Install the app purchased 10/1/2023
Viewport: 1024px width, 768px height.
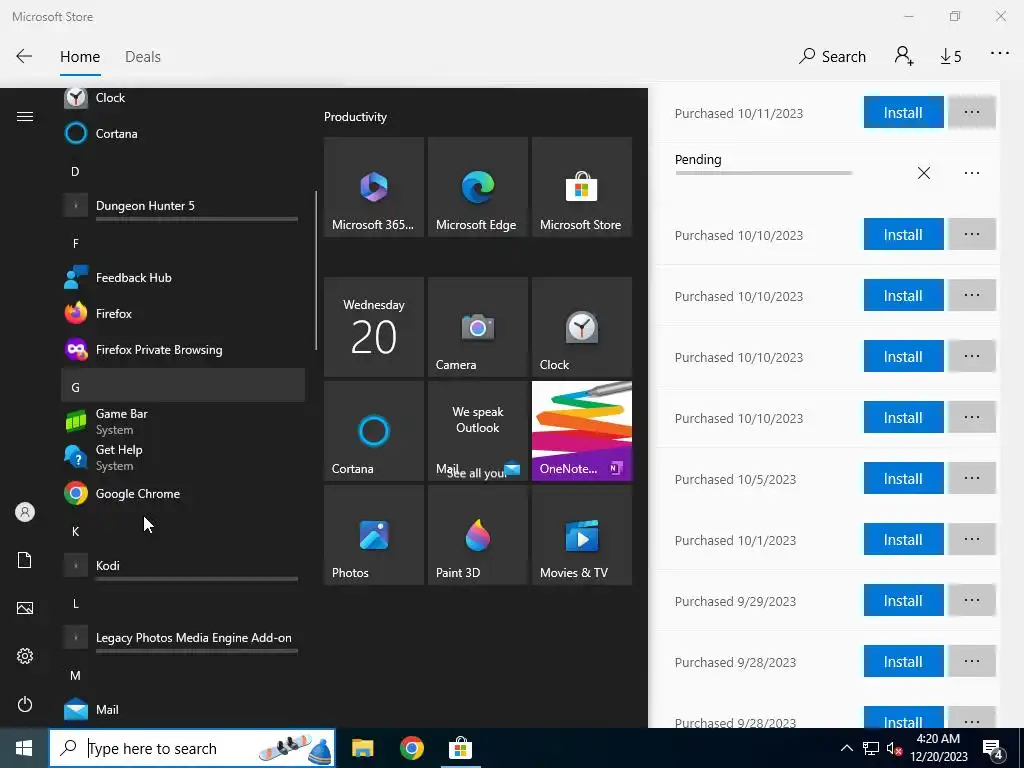pos(903,539)
